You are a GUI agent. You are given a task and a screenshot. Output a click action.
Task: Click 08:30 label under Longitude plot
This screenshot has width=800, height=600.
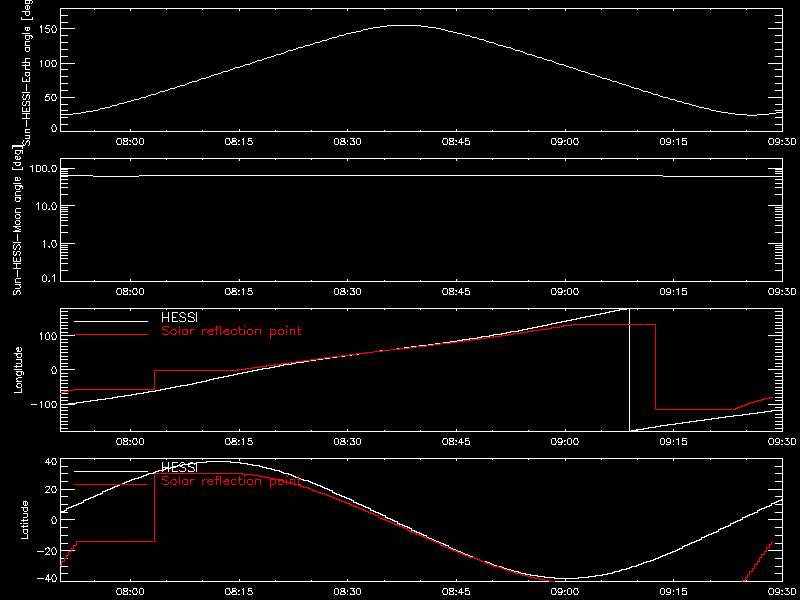pos(347,441)
